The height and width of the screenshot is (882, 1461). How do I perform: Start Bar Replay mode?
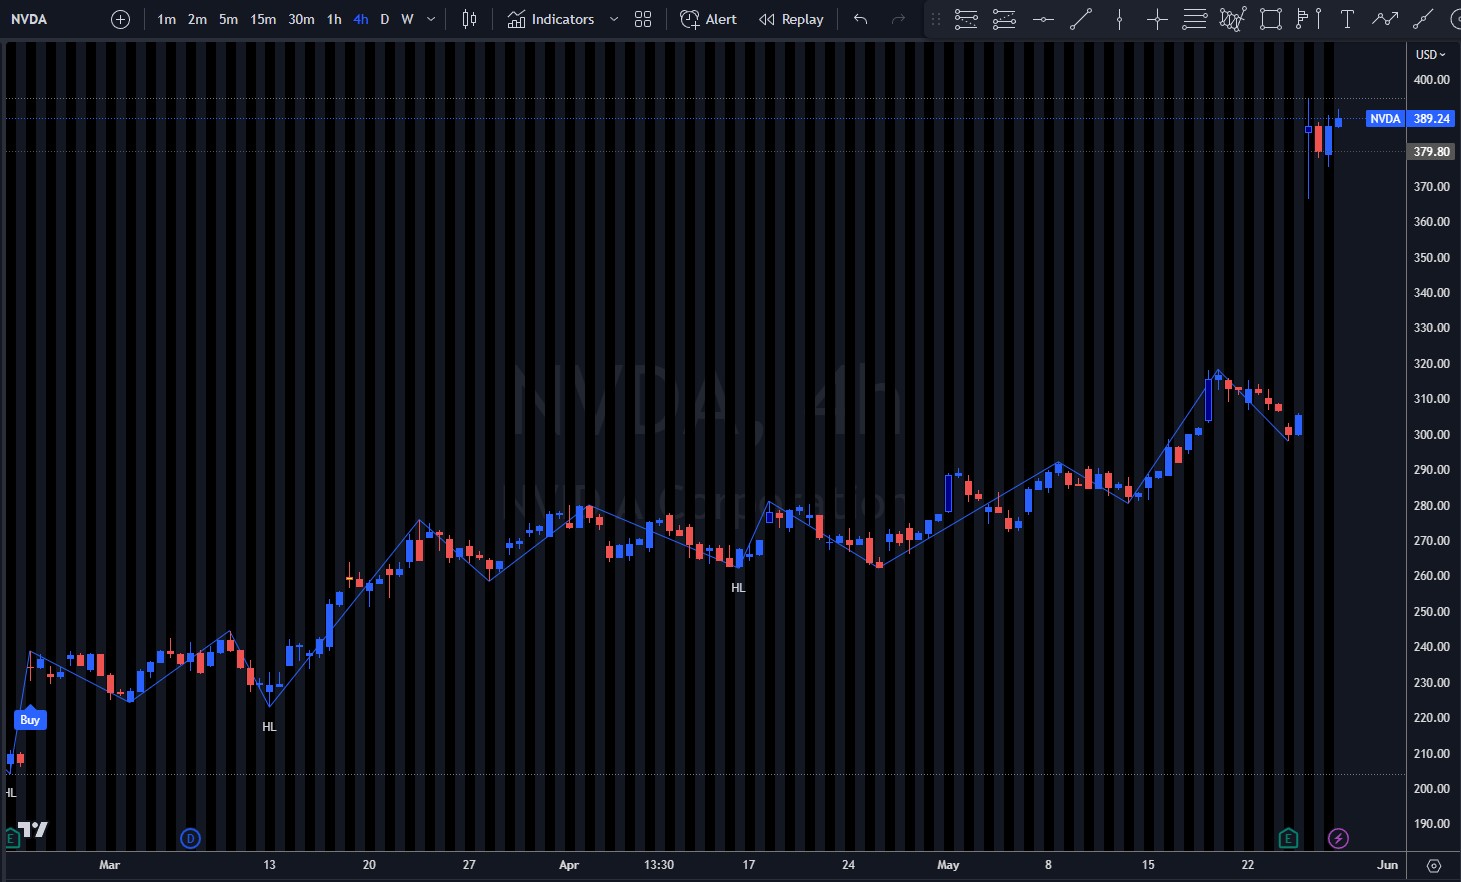click(791, 19)
